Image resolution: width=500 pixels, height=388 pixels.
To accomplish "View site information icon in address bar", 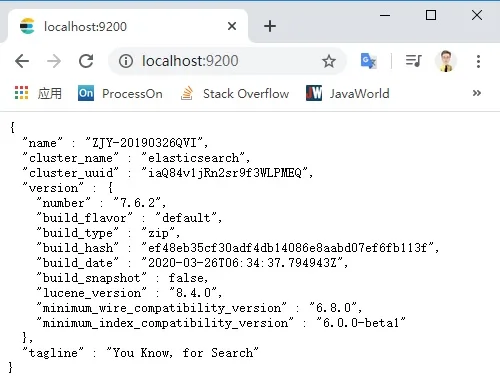I will coord(126,61).
